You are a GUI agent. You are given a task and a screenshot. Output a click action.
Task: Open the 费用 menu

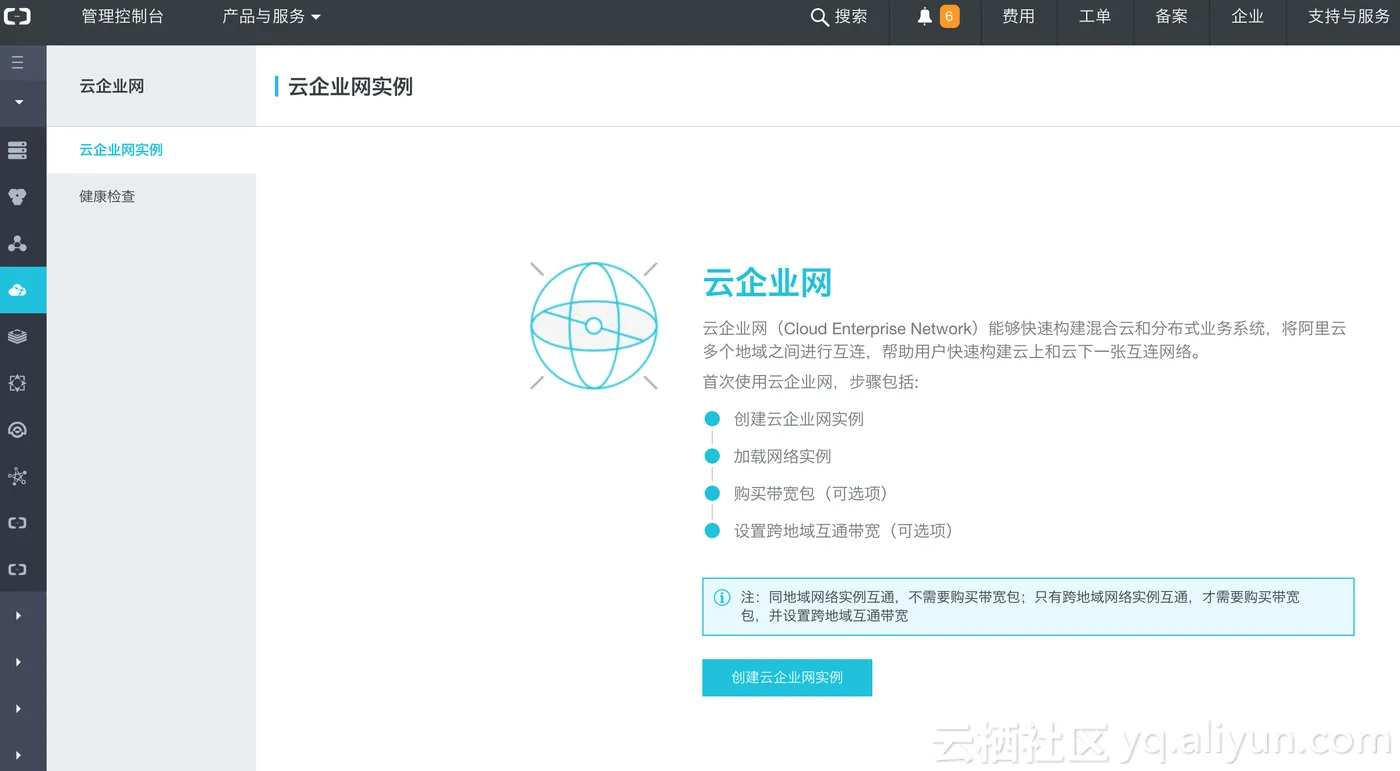(1018, 17)
